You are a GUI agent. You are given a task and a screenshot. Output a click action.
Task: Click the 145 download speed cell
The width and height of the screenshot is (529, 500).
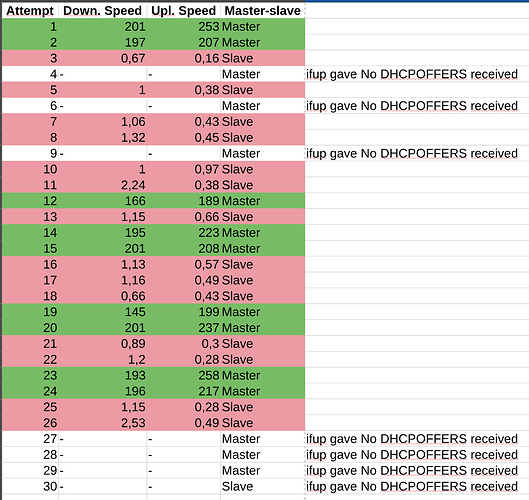click(x=103, y=312)
